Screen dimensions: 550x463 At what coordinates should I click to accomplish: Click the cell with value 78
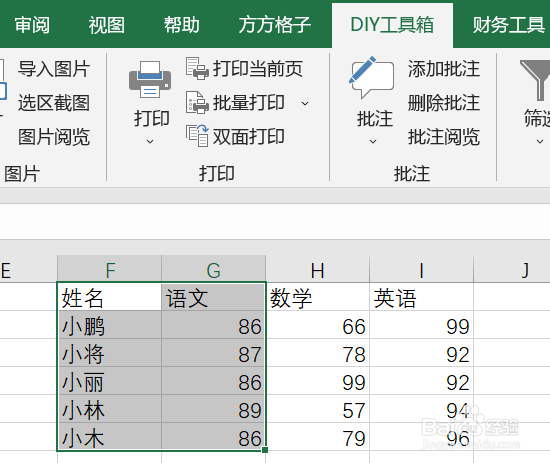click(317, 353)
